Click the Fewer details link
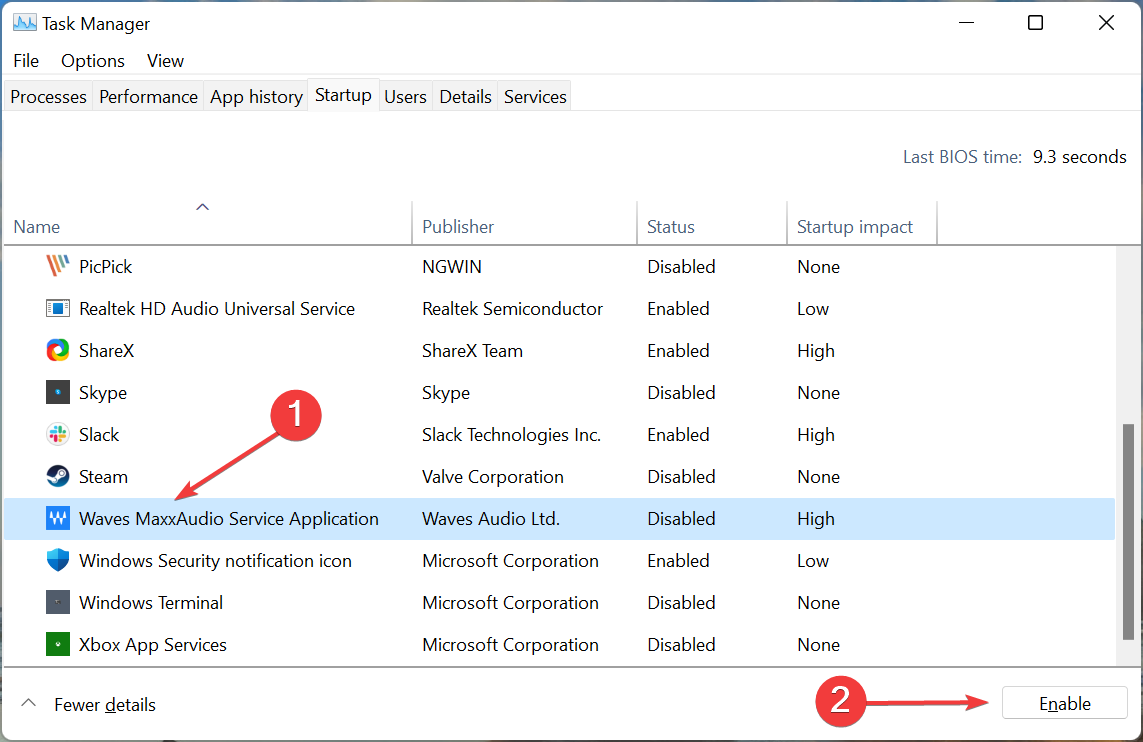1143x742 pixels. (105, 705)
